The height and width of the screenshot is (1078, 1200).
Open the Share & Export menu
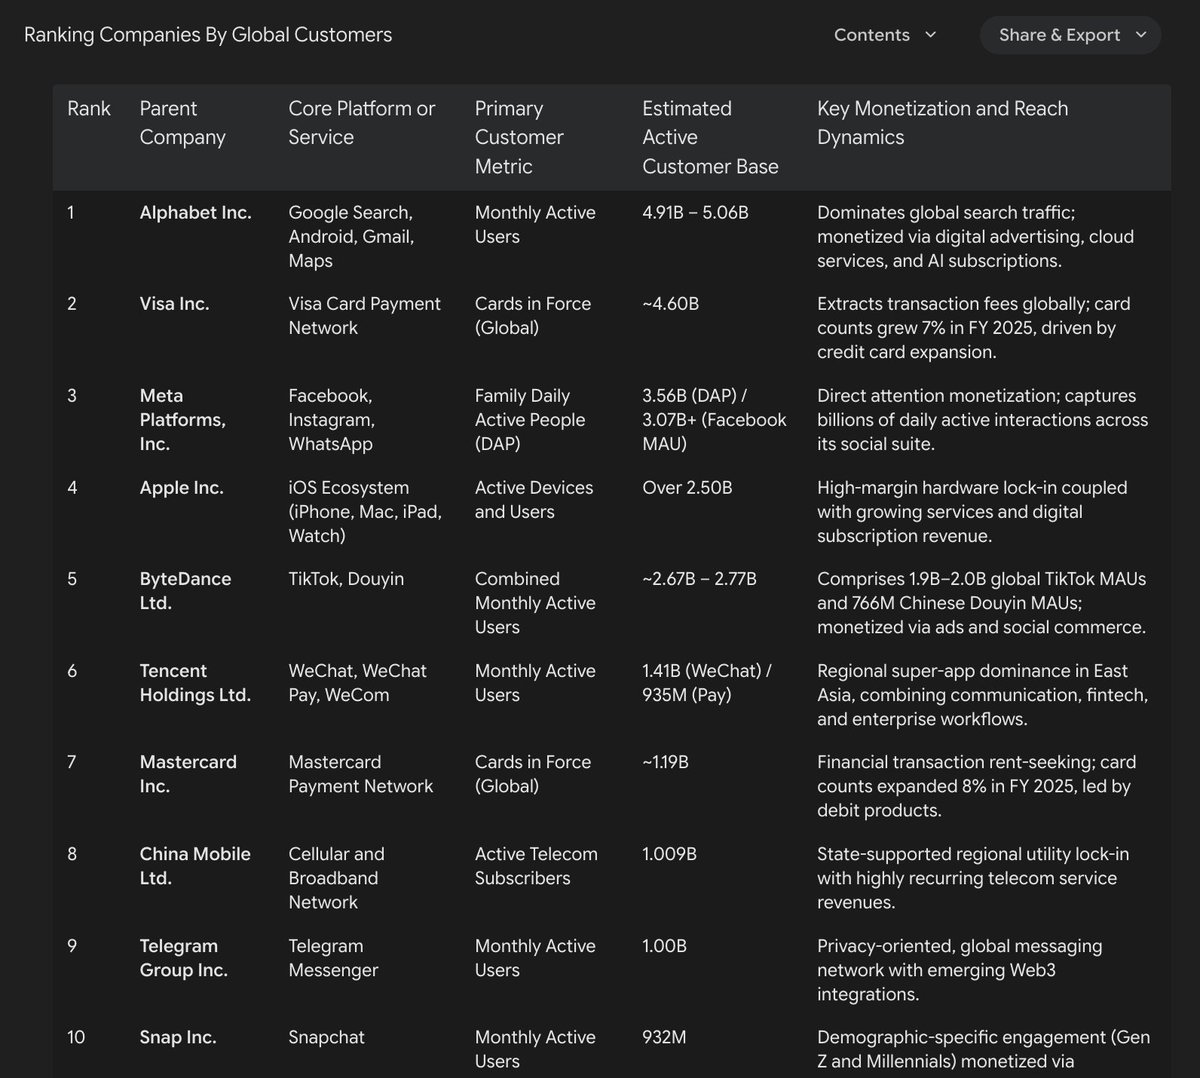[x=1070, y=35]
